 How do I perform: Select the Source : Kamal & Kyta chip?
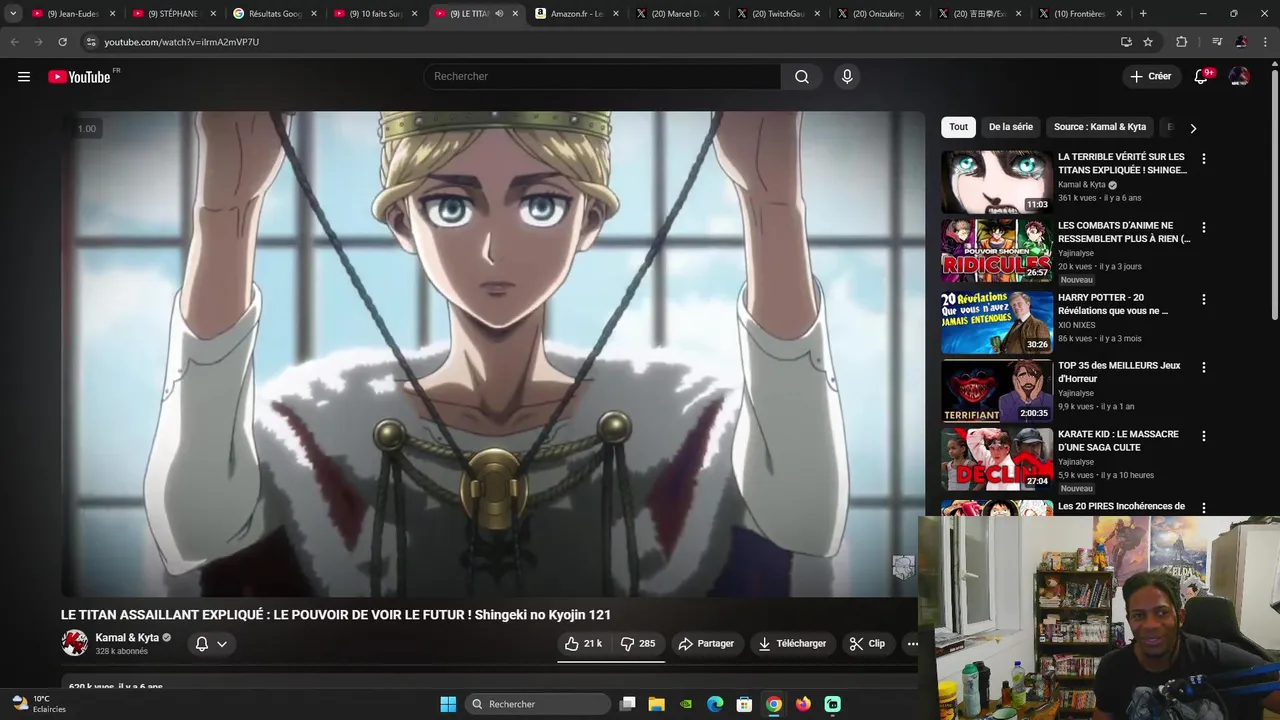click(1100, 127)
